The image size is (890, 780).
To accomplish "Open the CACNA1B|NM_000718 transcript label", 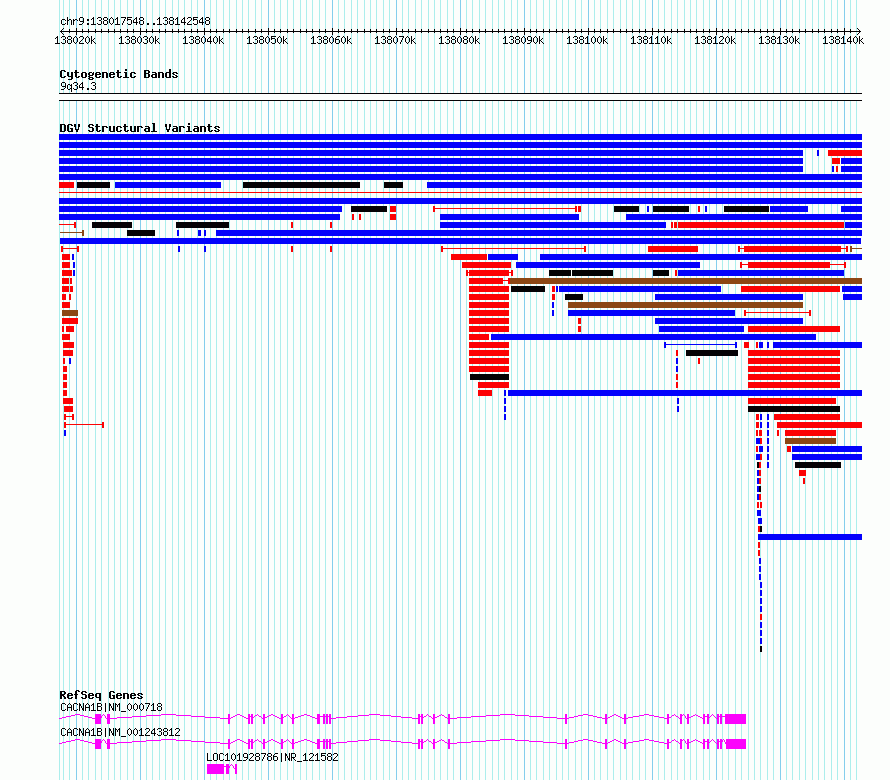I will coord(111,707).
